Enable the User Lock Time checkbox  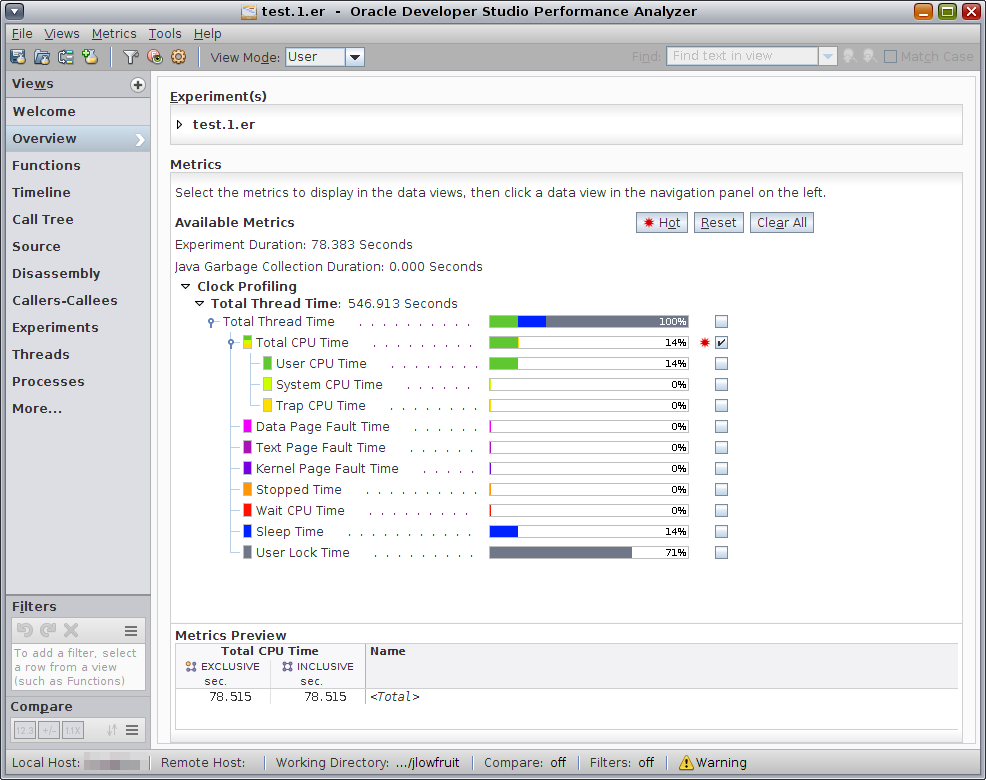(x=721, y=552)
